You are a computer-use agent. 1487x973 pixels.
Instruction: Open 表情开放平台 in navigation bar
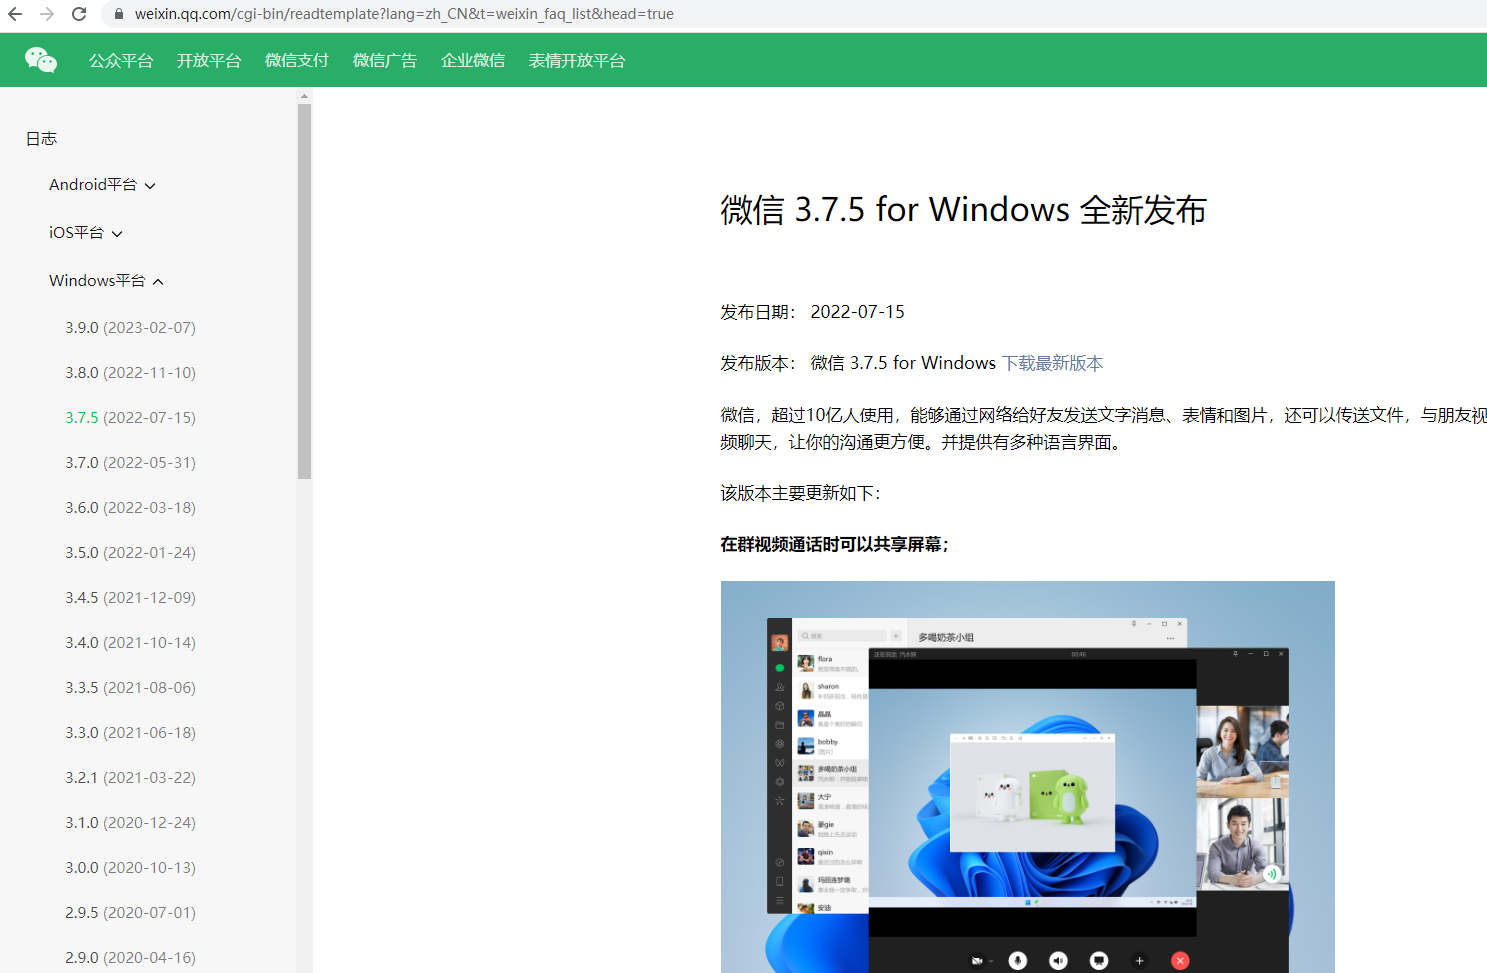[x=577, y=61]
